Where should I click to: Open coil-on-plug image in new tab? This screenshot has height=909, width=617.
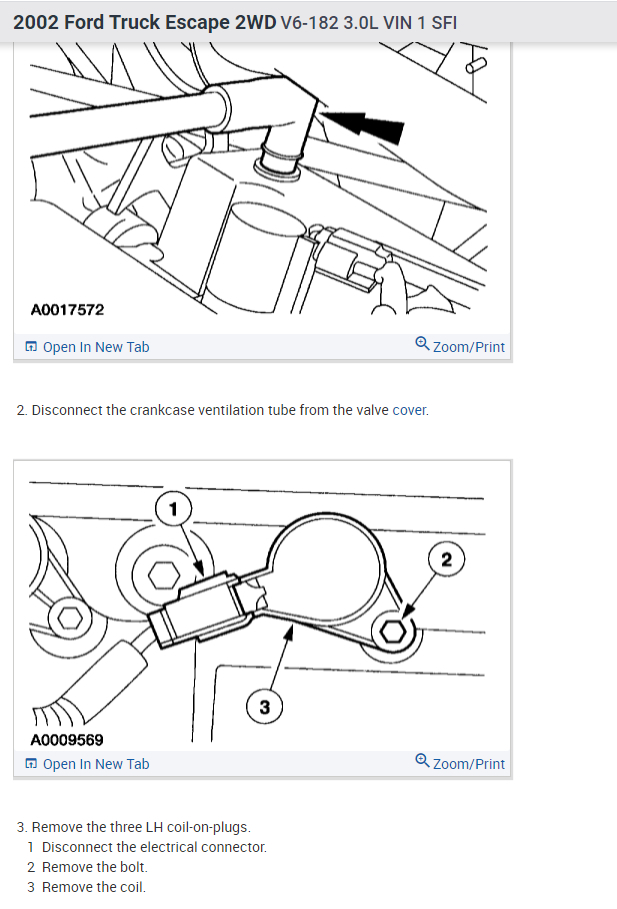coord(88,763)
